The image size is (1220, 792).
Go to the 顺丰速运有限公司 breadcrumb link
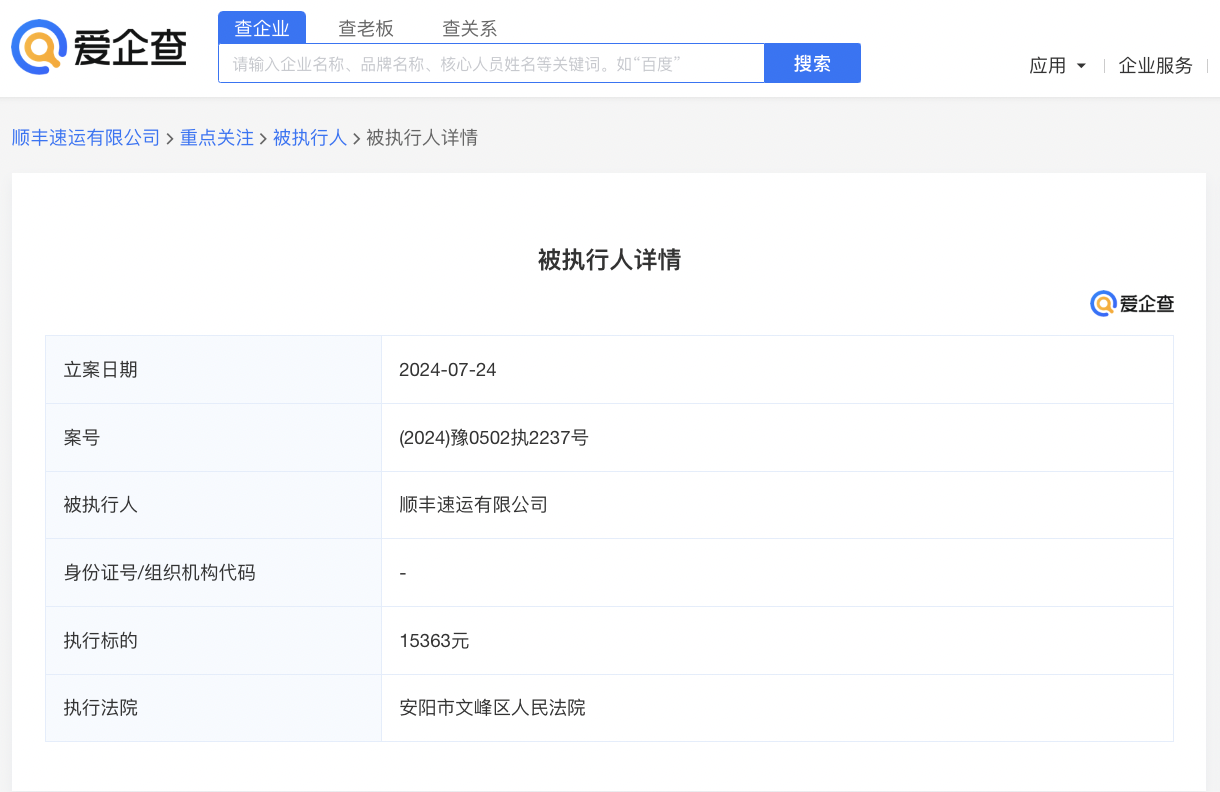point(86,138)
